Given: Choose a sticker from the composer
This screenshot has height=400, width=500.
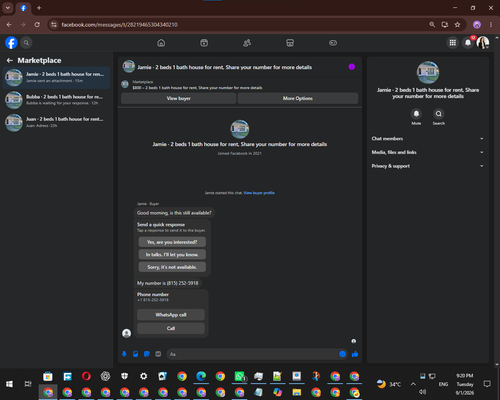Looking at the screenshot, I should [x=147, y=354].
